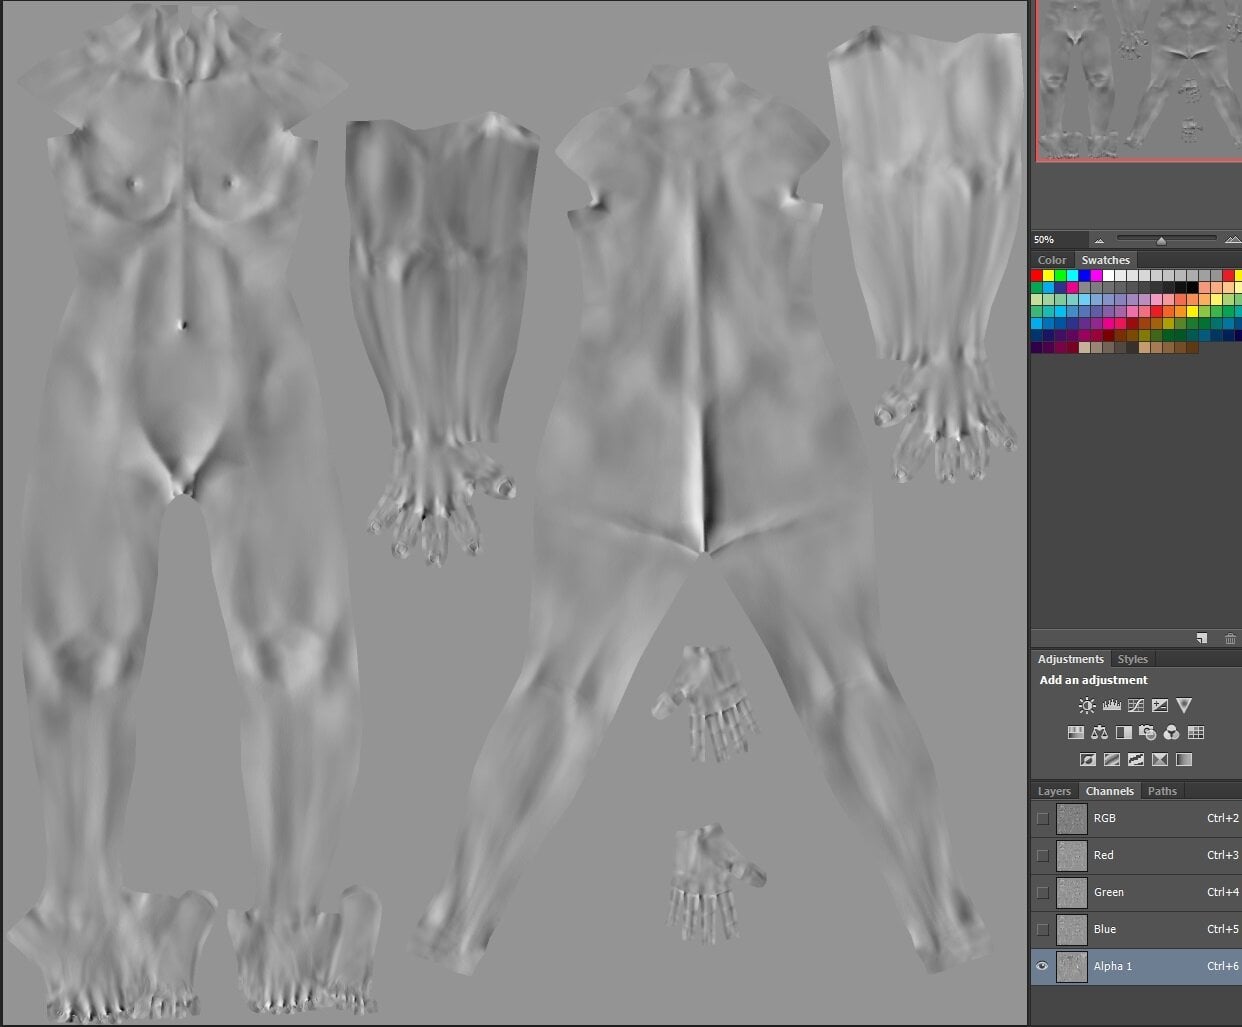The image size is (1242, 1027).
Task: Click the Alpha 1 channel thumbnail
Action: click(1072, 966)
